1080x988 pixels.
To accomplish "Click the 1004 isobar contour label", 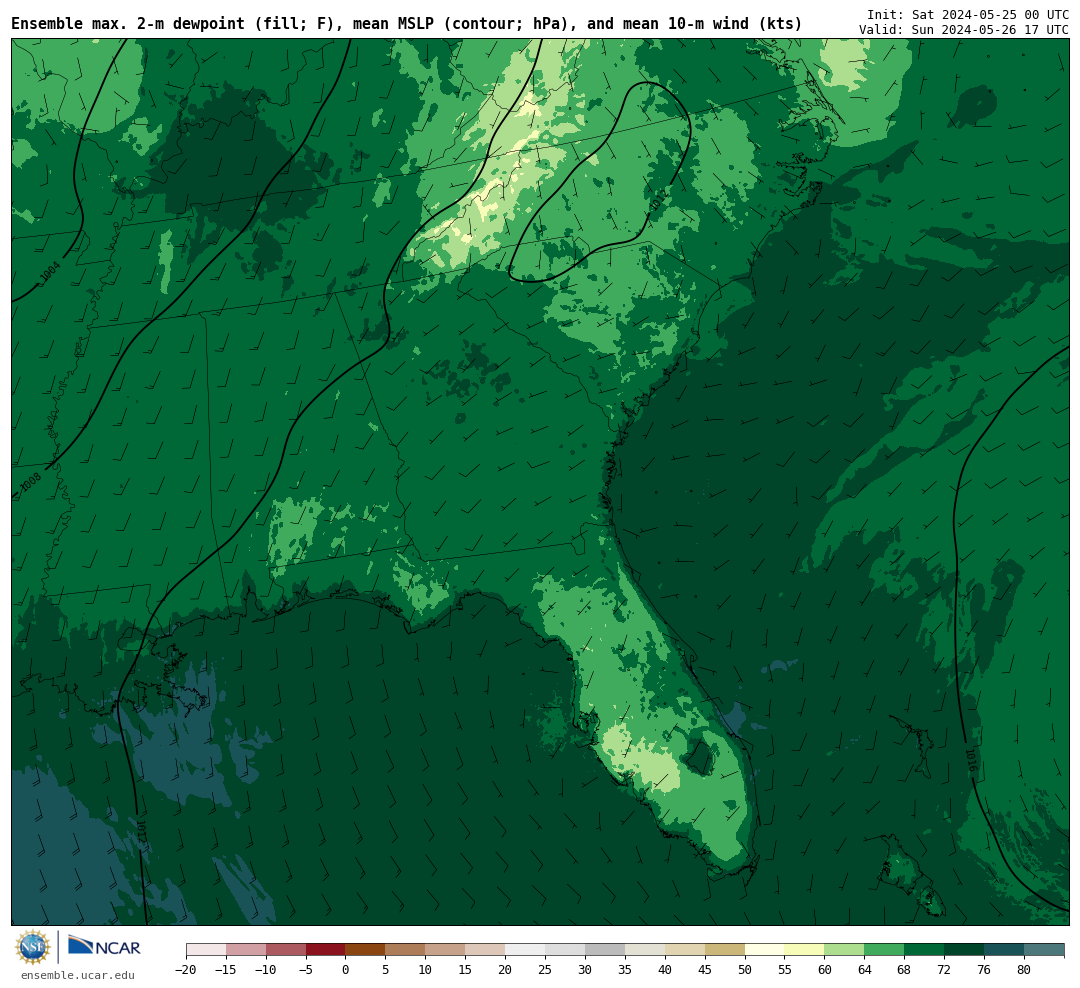I will pos(50,272).
